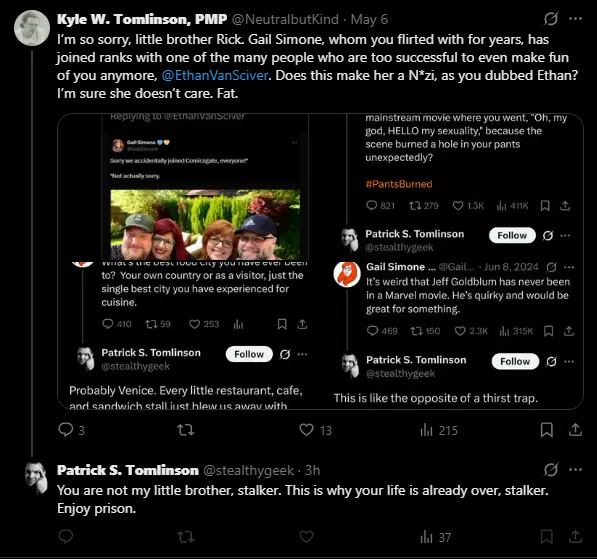Open more options menu on Kyle's tweet
Viewport: 597px width, 559px height.
pyautogui.click(x=575, y=19)
